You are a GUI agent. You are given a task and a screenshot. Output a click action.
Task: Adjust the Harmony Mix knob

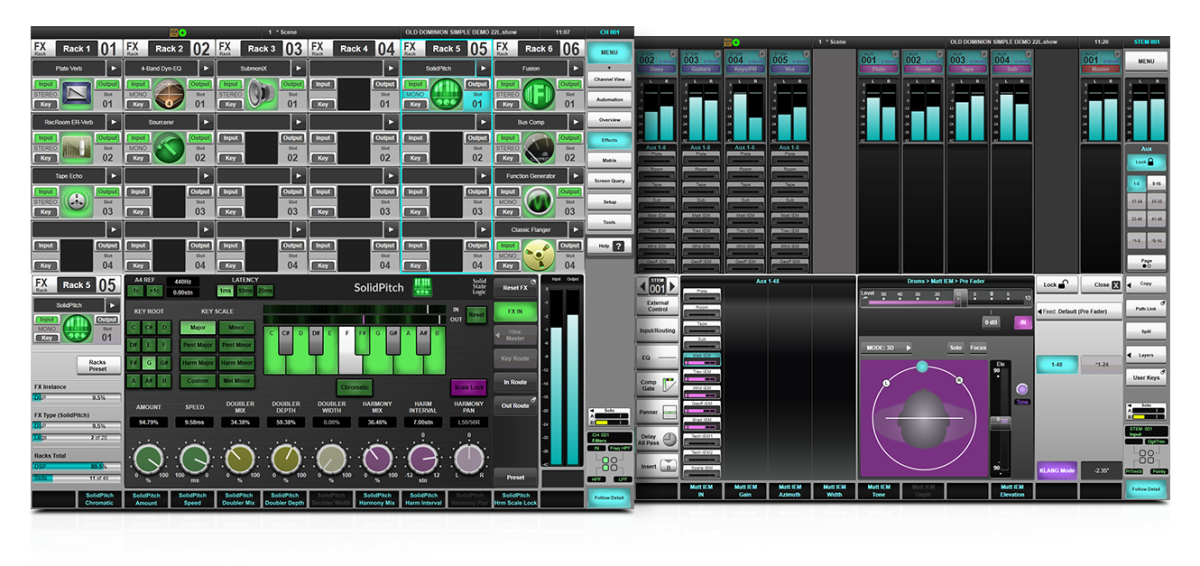376,458
